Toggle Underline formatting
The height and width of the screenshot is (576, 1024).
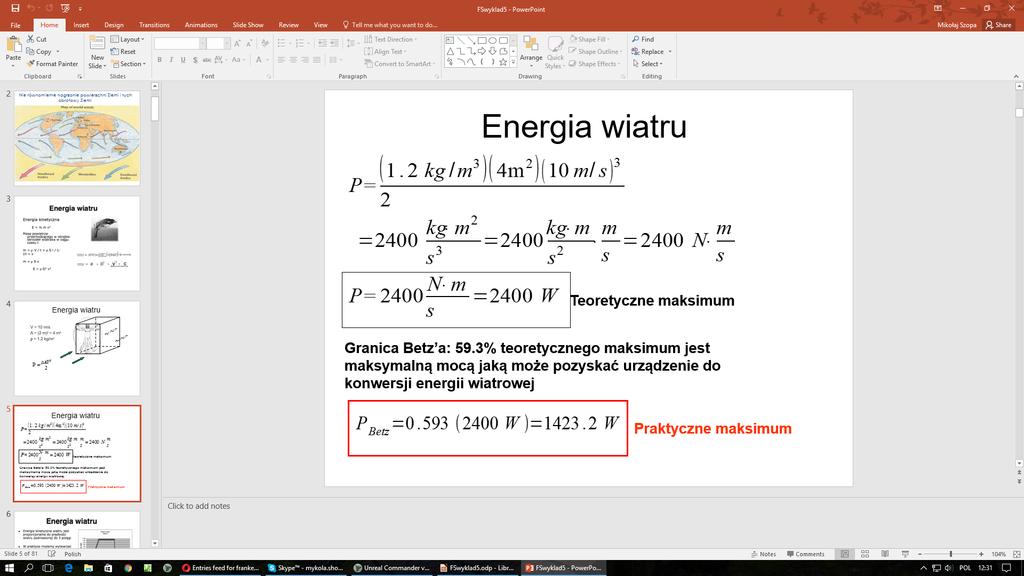[x=183, y=60]
